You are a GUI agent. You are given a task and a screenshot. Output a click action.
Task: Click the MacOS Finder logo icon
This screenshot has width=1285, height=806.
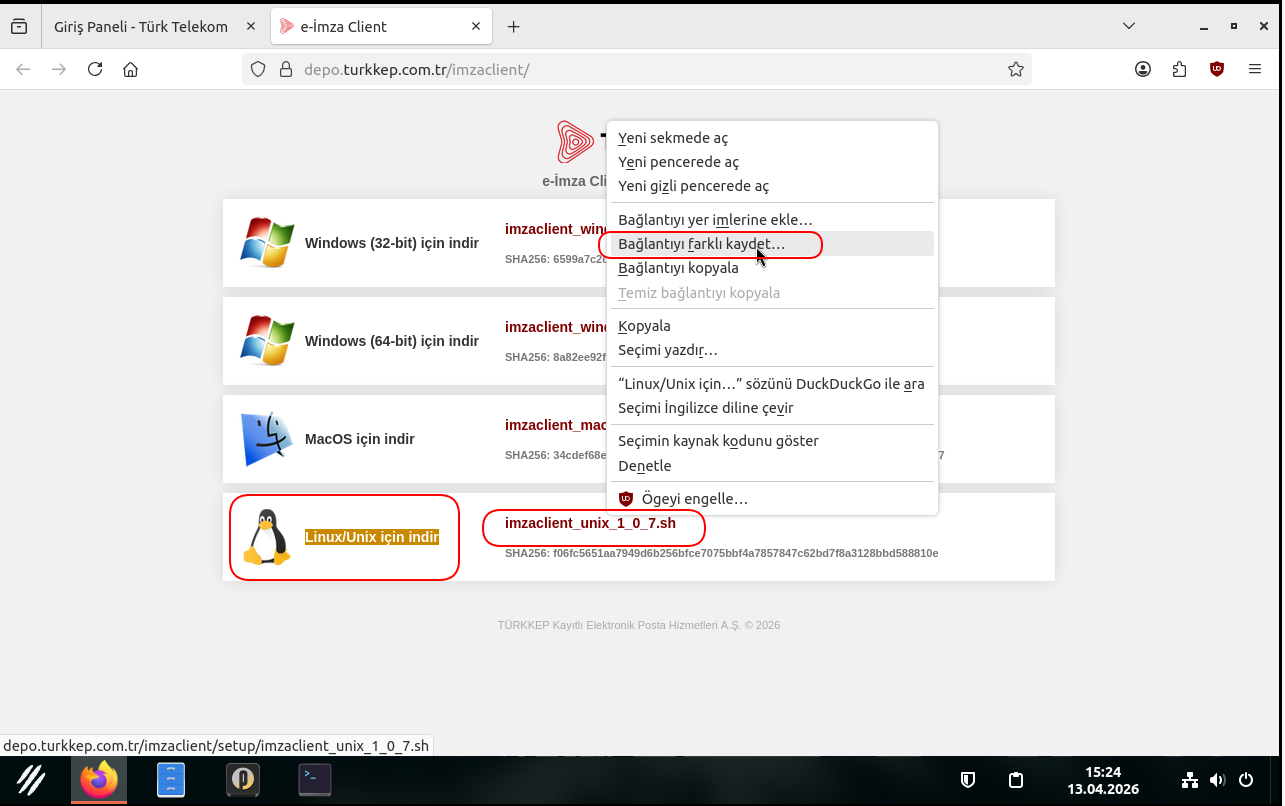pos(267,439)
